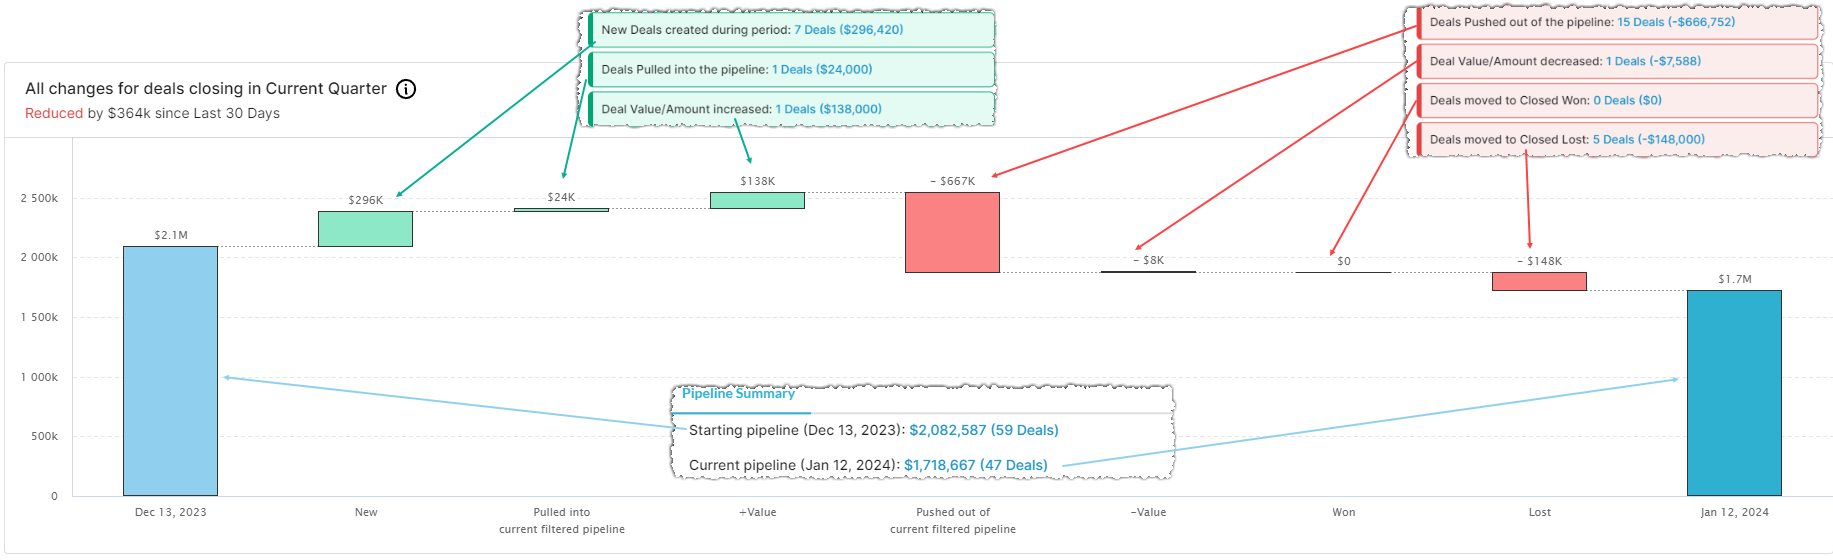The image size is (1833, 560).
Task: Click the Won axis label
Action: 1344,512
